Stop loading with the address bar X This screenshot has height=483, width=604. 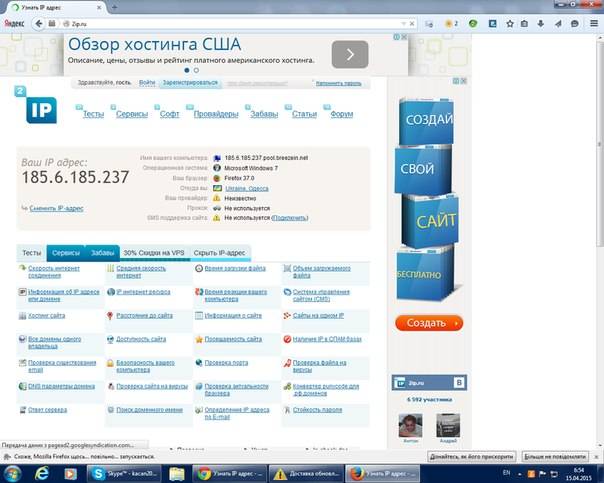click(x=412, y=23)
